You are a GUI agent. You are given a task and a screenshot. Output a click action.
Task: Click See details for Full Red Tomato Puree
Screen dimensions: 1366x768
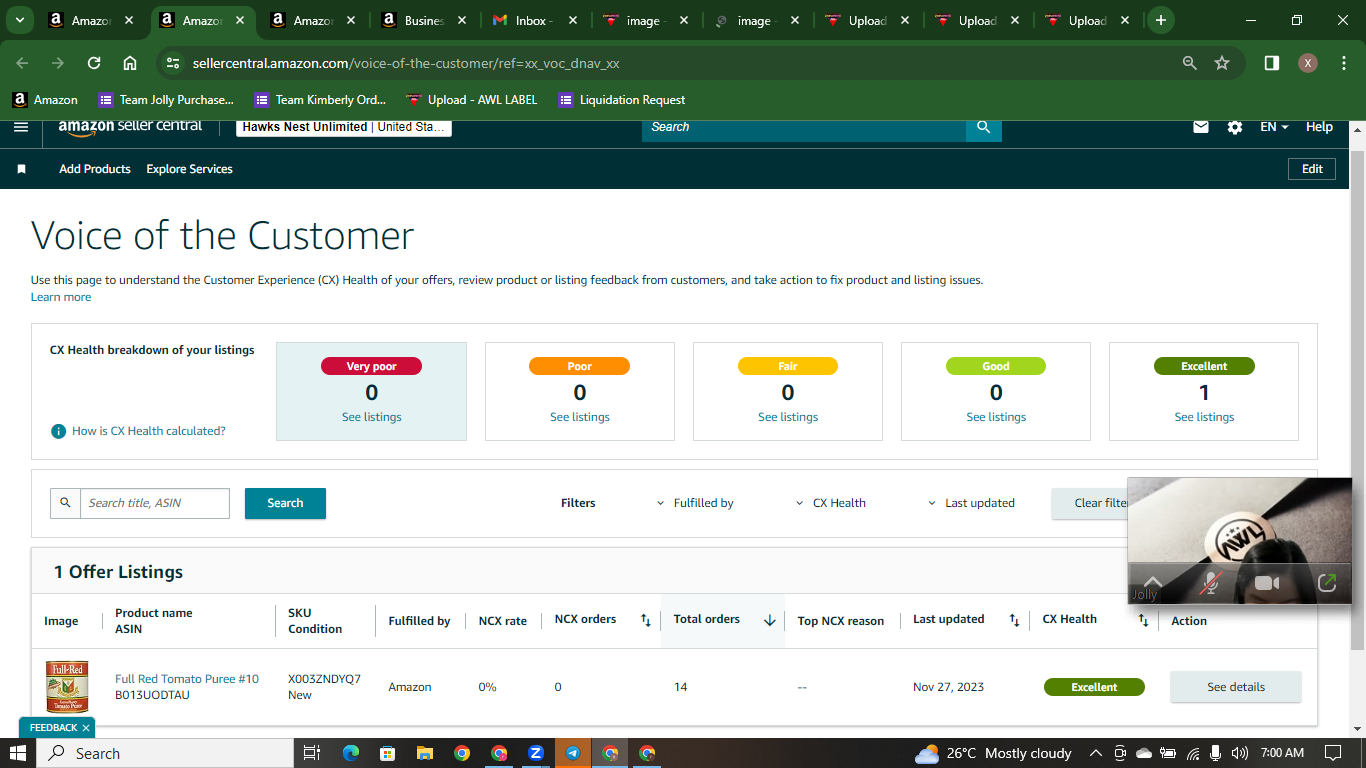tap(1236, 687)
